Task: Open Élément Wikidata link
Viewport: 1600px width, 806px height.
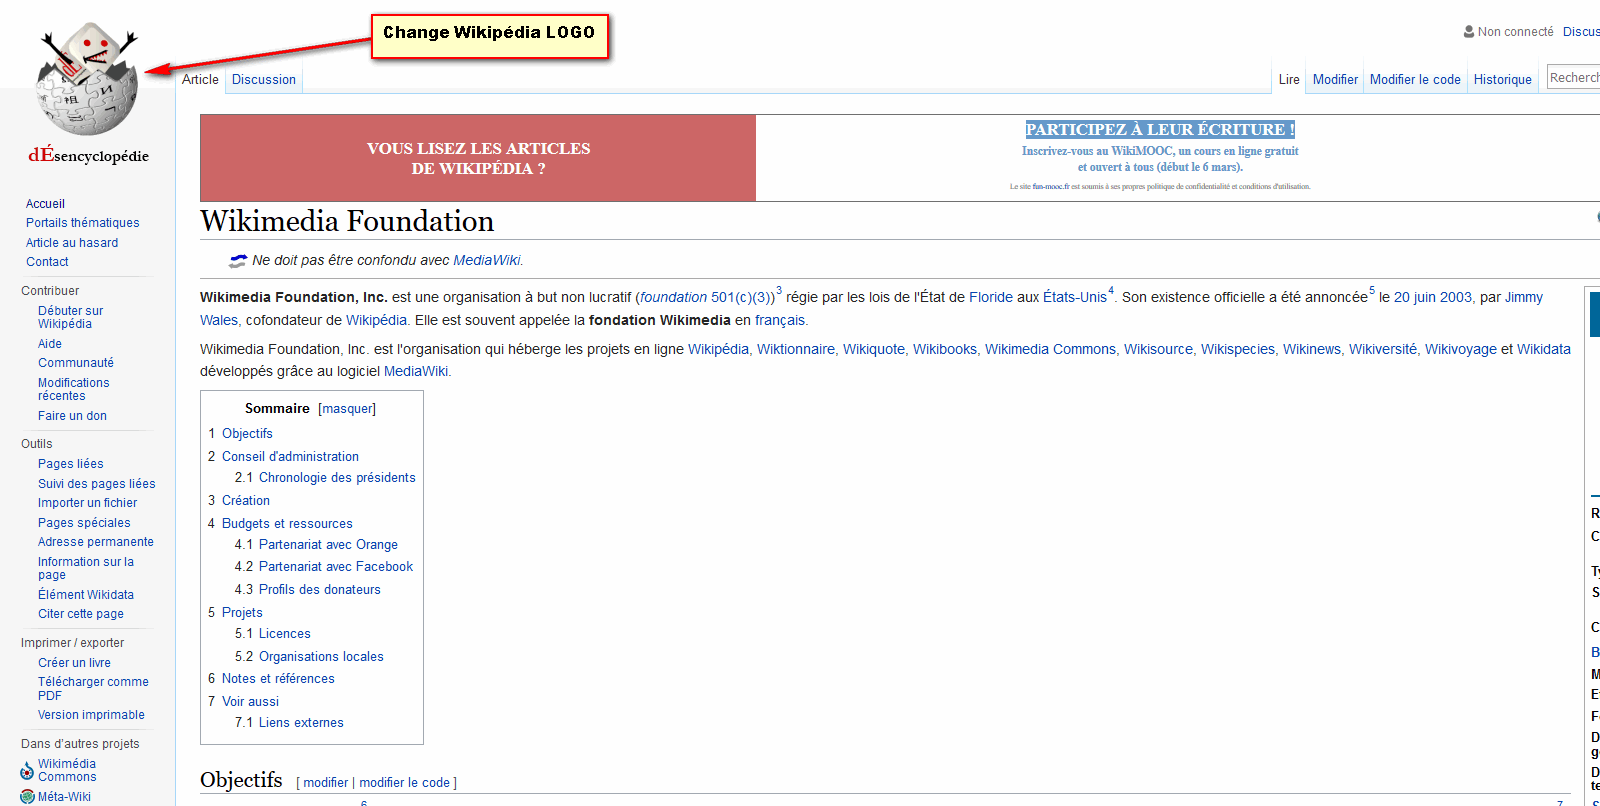Action: pyautogui.click(x=86, y=595)
